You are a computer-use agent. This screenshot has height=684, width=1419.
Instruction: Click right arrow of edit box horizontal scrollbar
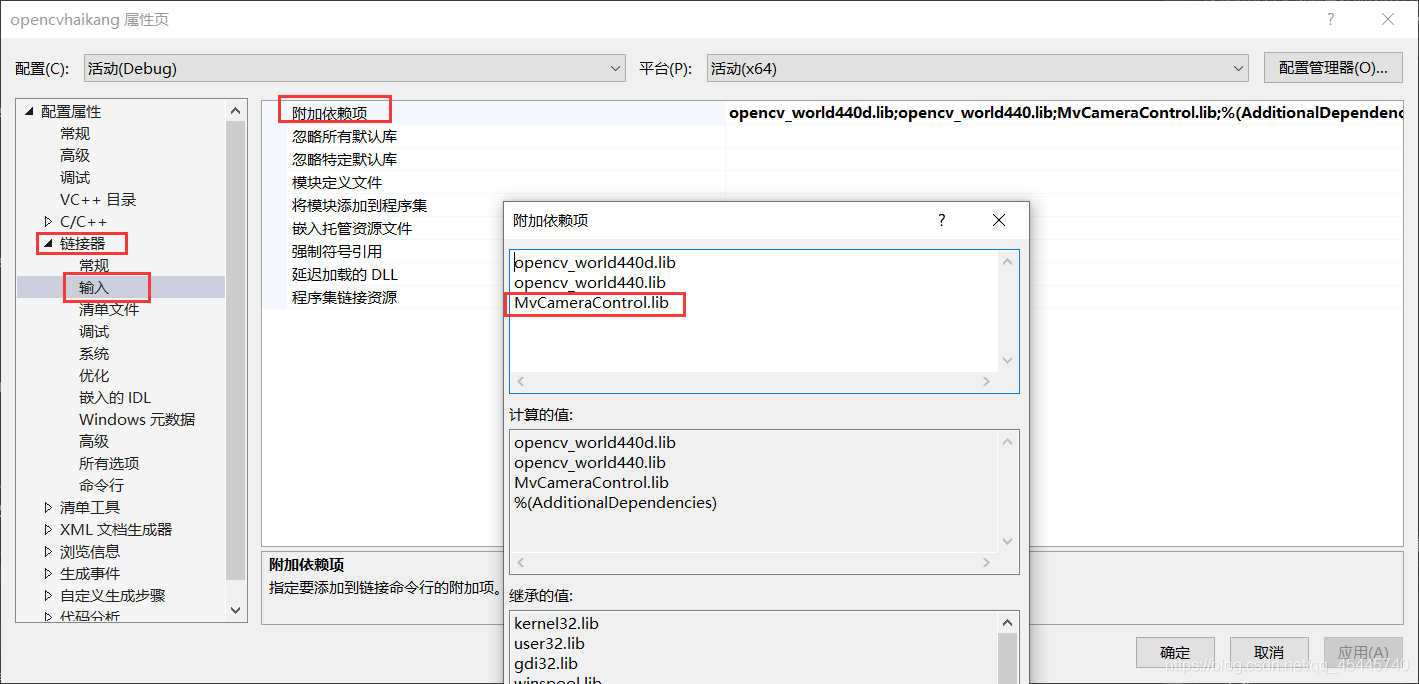point(986,381)
